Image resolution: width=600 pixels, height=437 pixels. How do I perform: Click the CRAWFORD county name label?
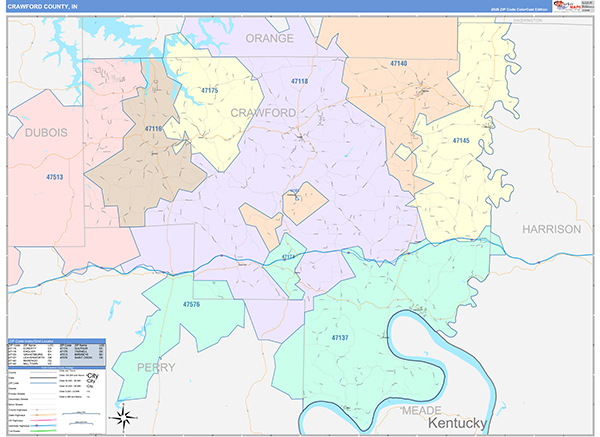point(263,113)
